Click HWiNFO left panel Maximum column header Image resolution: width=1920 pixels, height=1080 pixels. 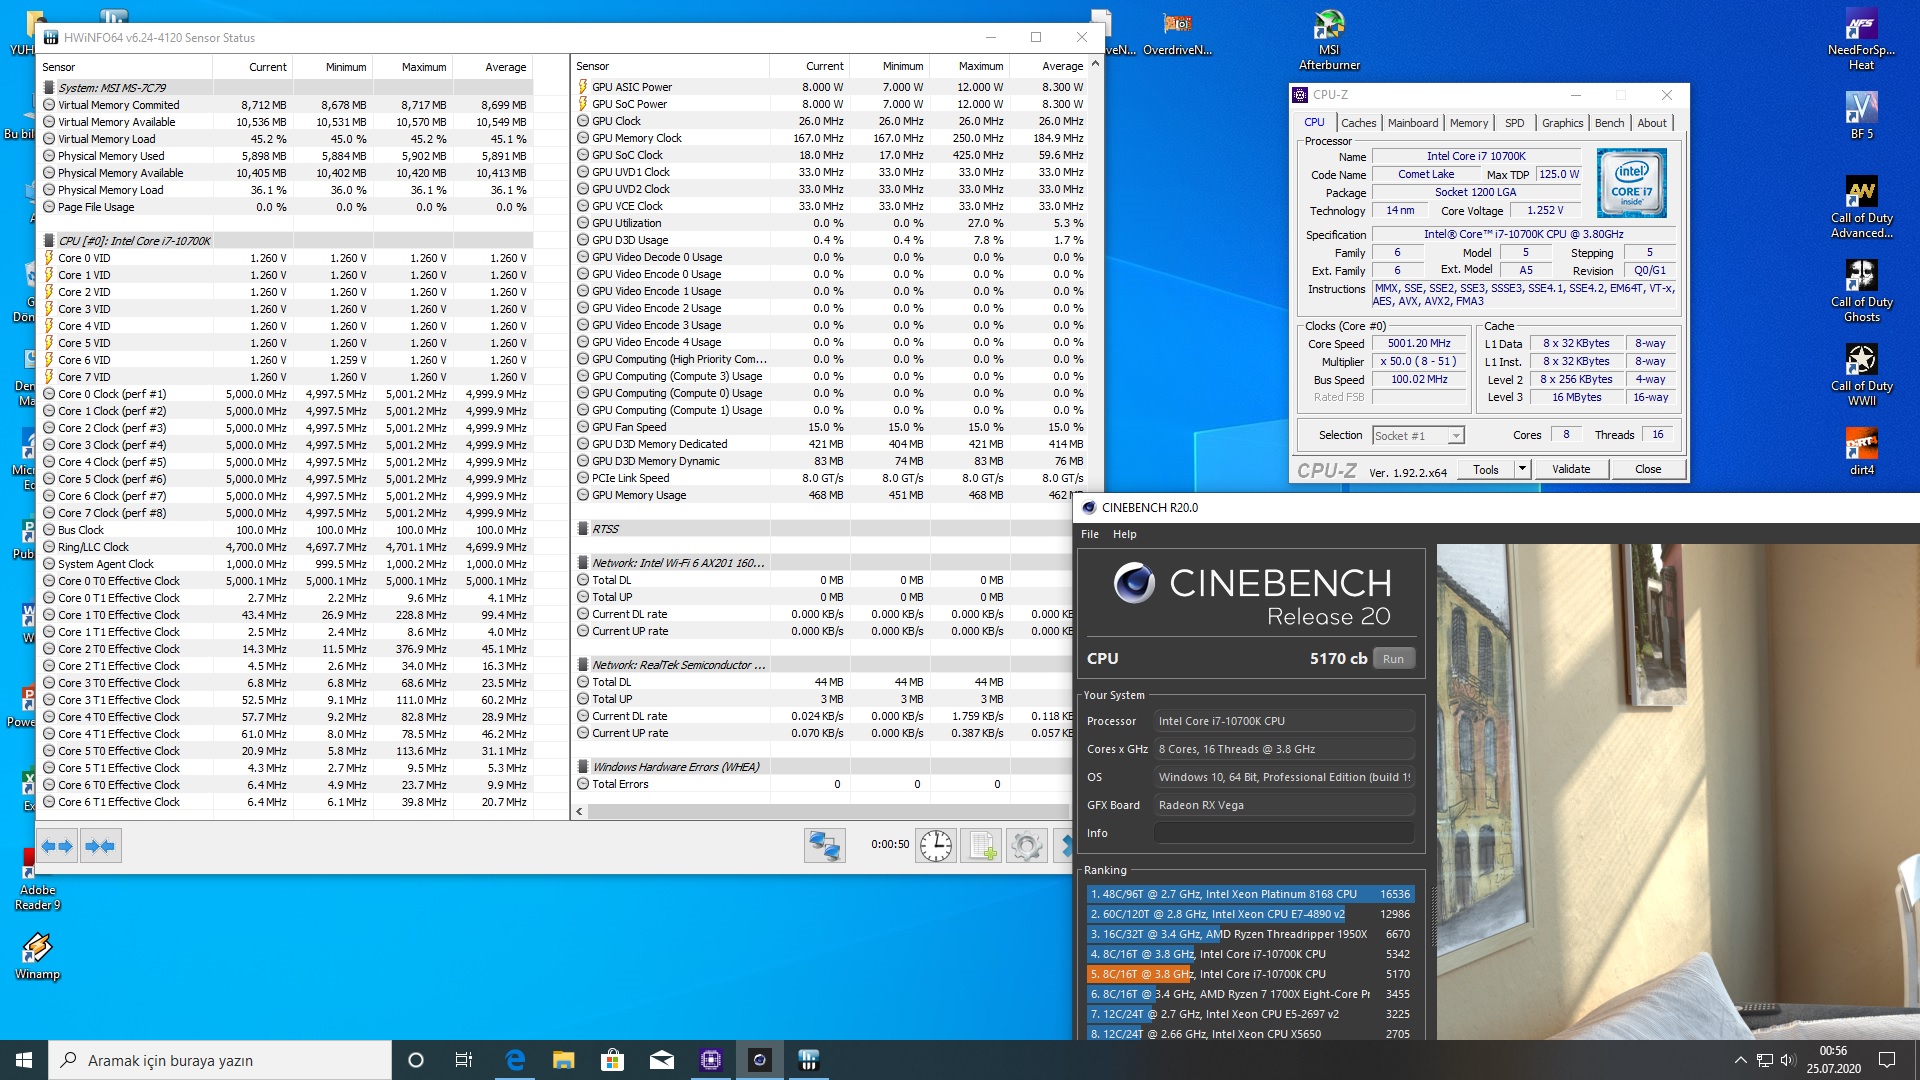(412, 67)
